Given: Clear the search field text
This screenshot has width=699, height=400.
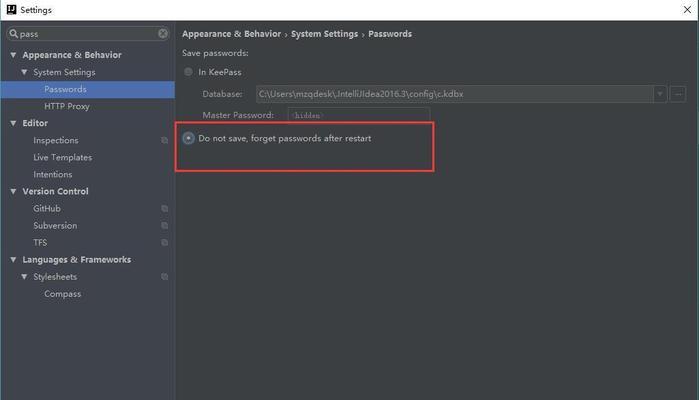Looking at the screenshot, I should 163,33.
